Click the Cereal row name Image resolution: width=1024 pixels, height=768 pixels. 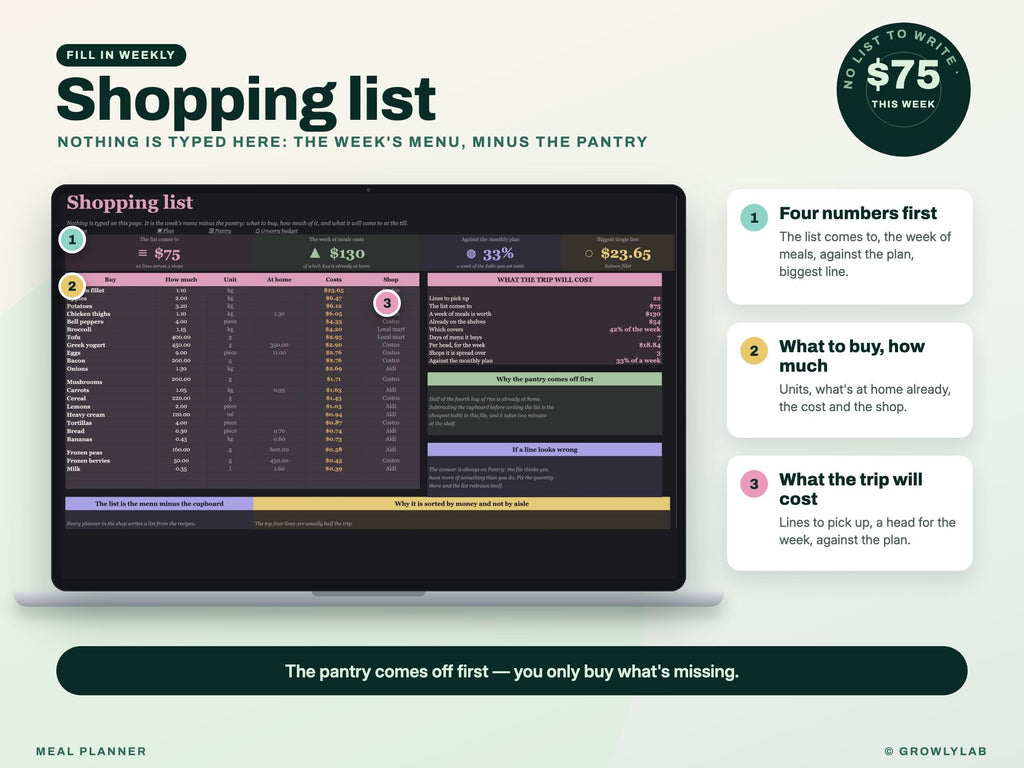[x=76, y=398]
